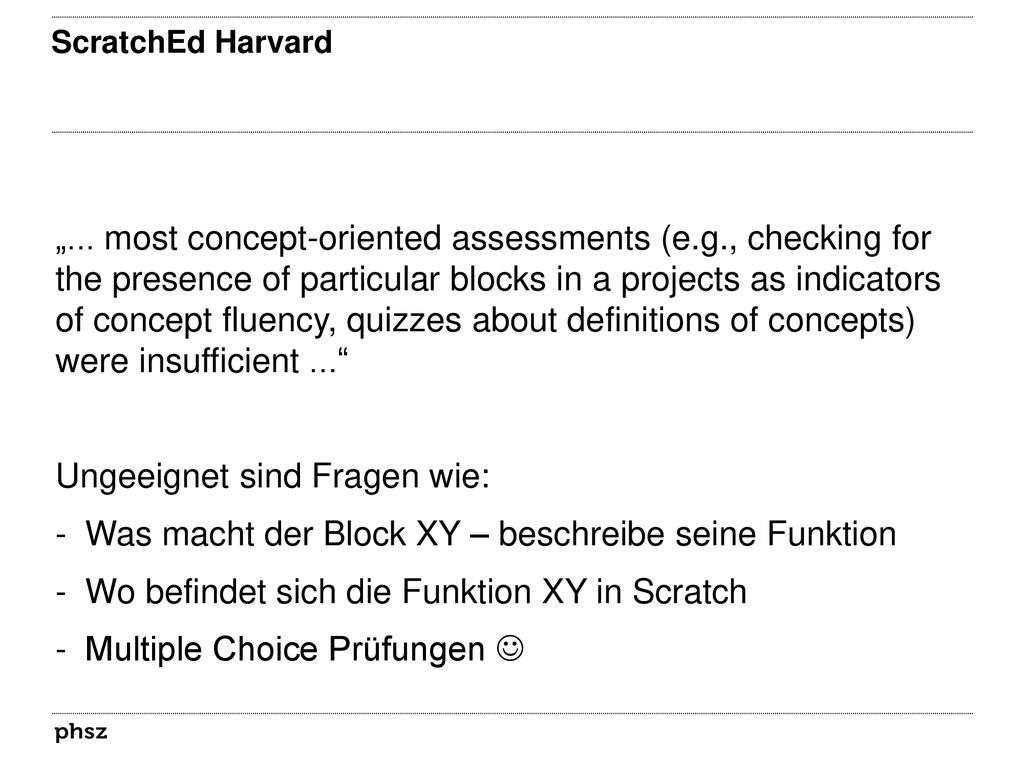Image resolution: width=1024 pixels, height=768 pixels.
Task: Click the word 'Scratch' in second bullet
Action: (x=689, y=592)
